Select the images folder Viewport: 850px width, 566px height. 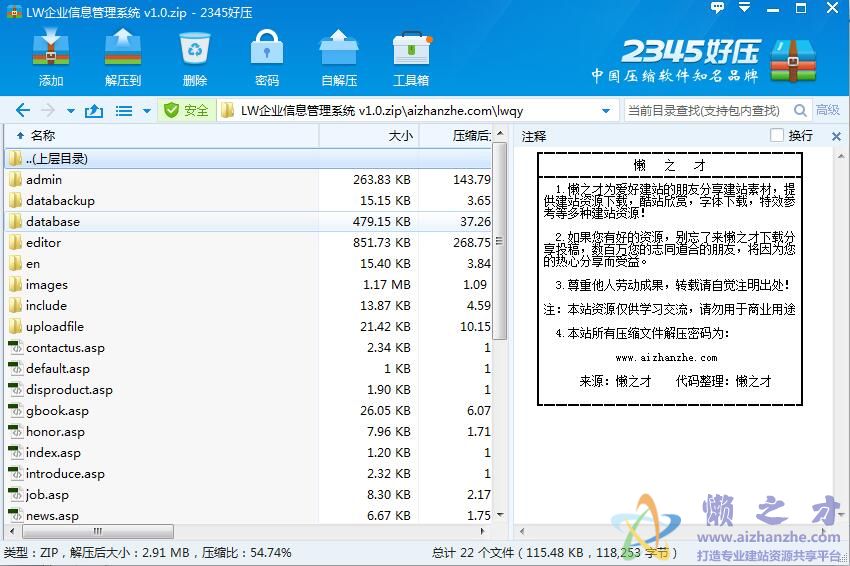(x=248, y=285)
